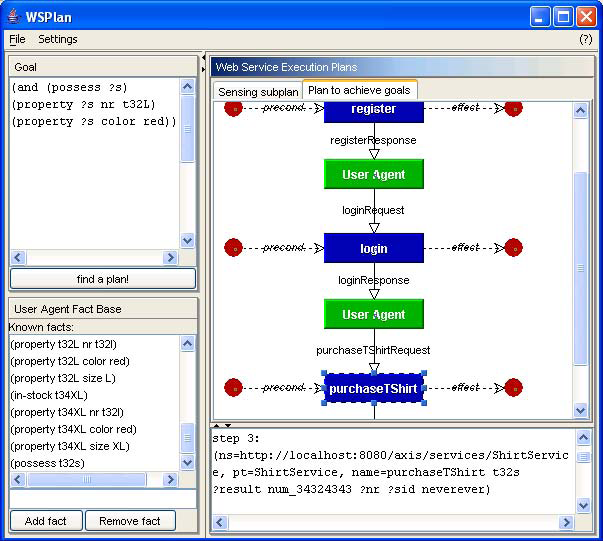Open the File menu
This screenshot has width=603, height=541.
tap(17, 39)
